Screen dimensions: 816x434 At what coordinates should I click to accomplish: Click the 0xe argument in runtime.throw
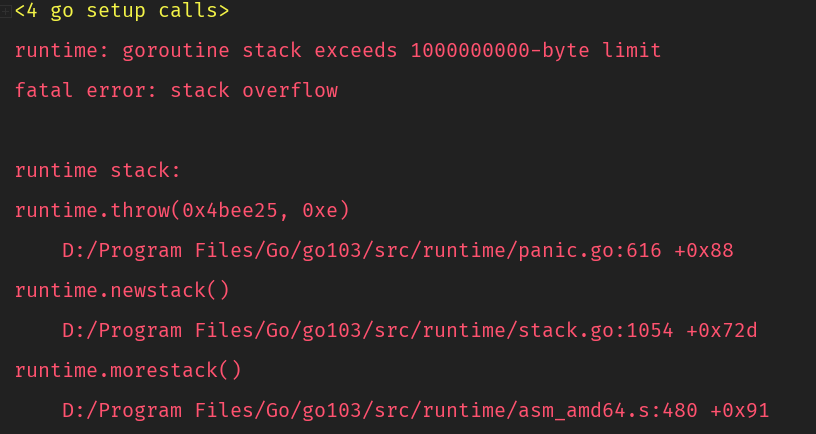[x=320, y=211]
